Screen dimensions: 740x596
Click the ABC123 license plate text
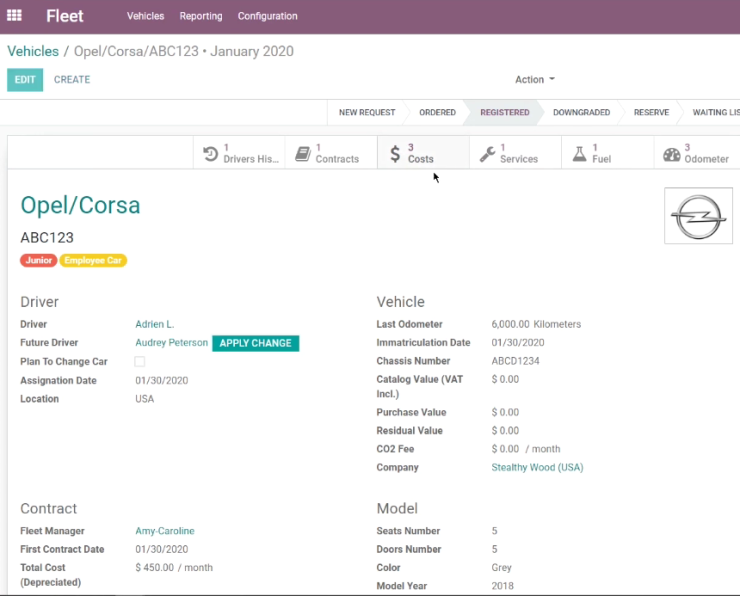[47, 237]
